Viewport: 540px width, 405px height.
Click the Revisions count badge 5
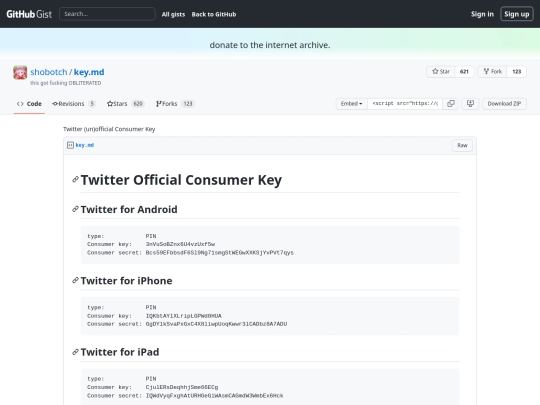(92, 104)
